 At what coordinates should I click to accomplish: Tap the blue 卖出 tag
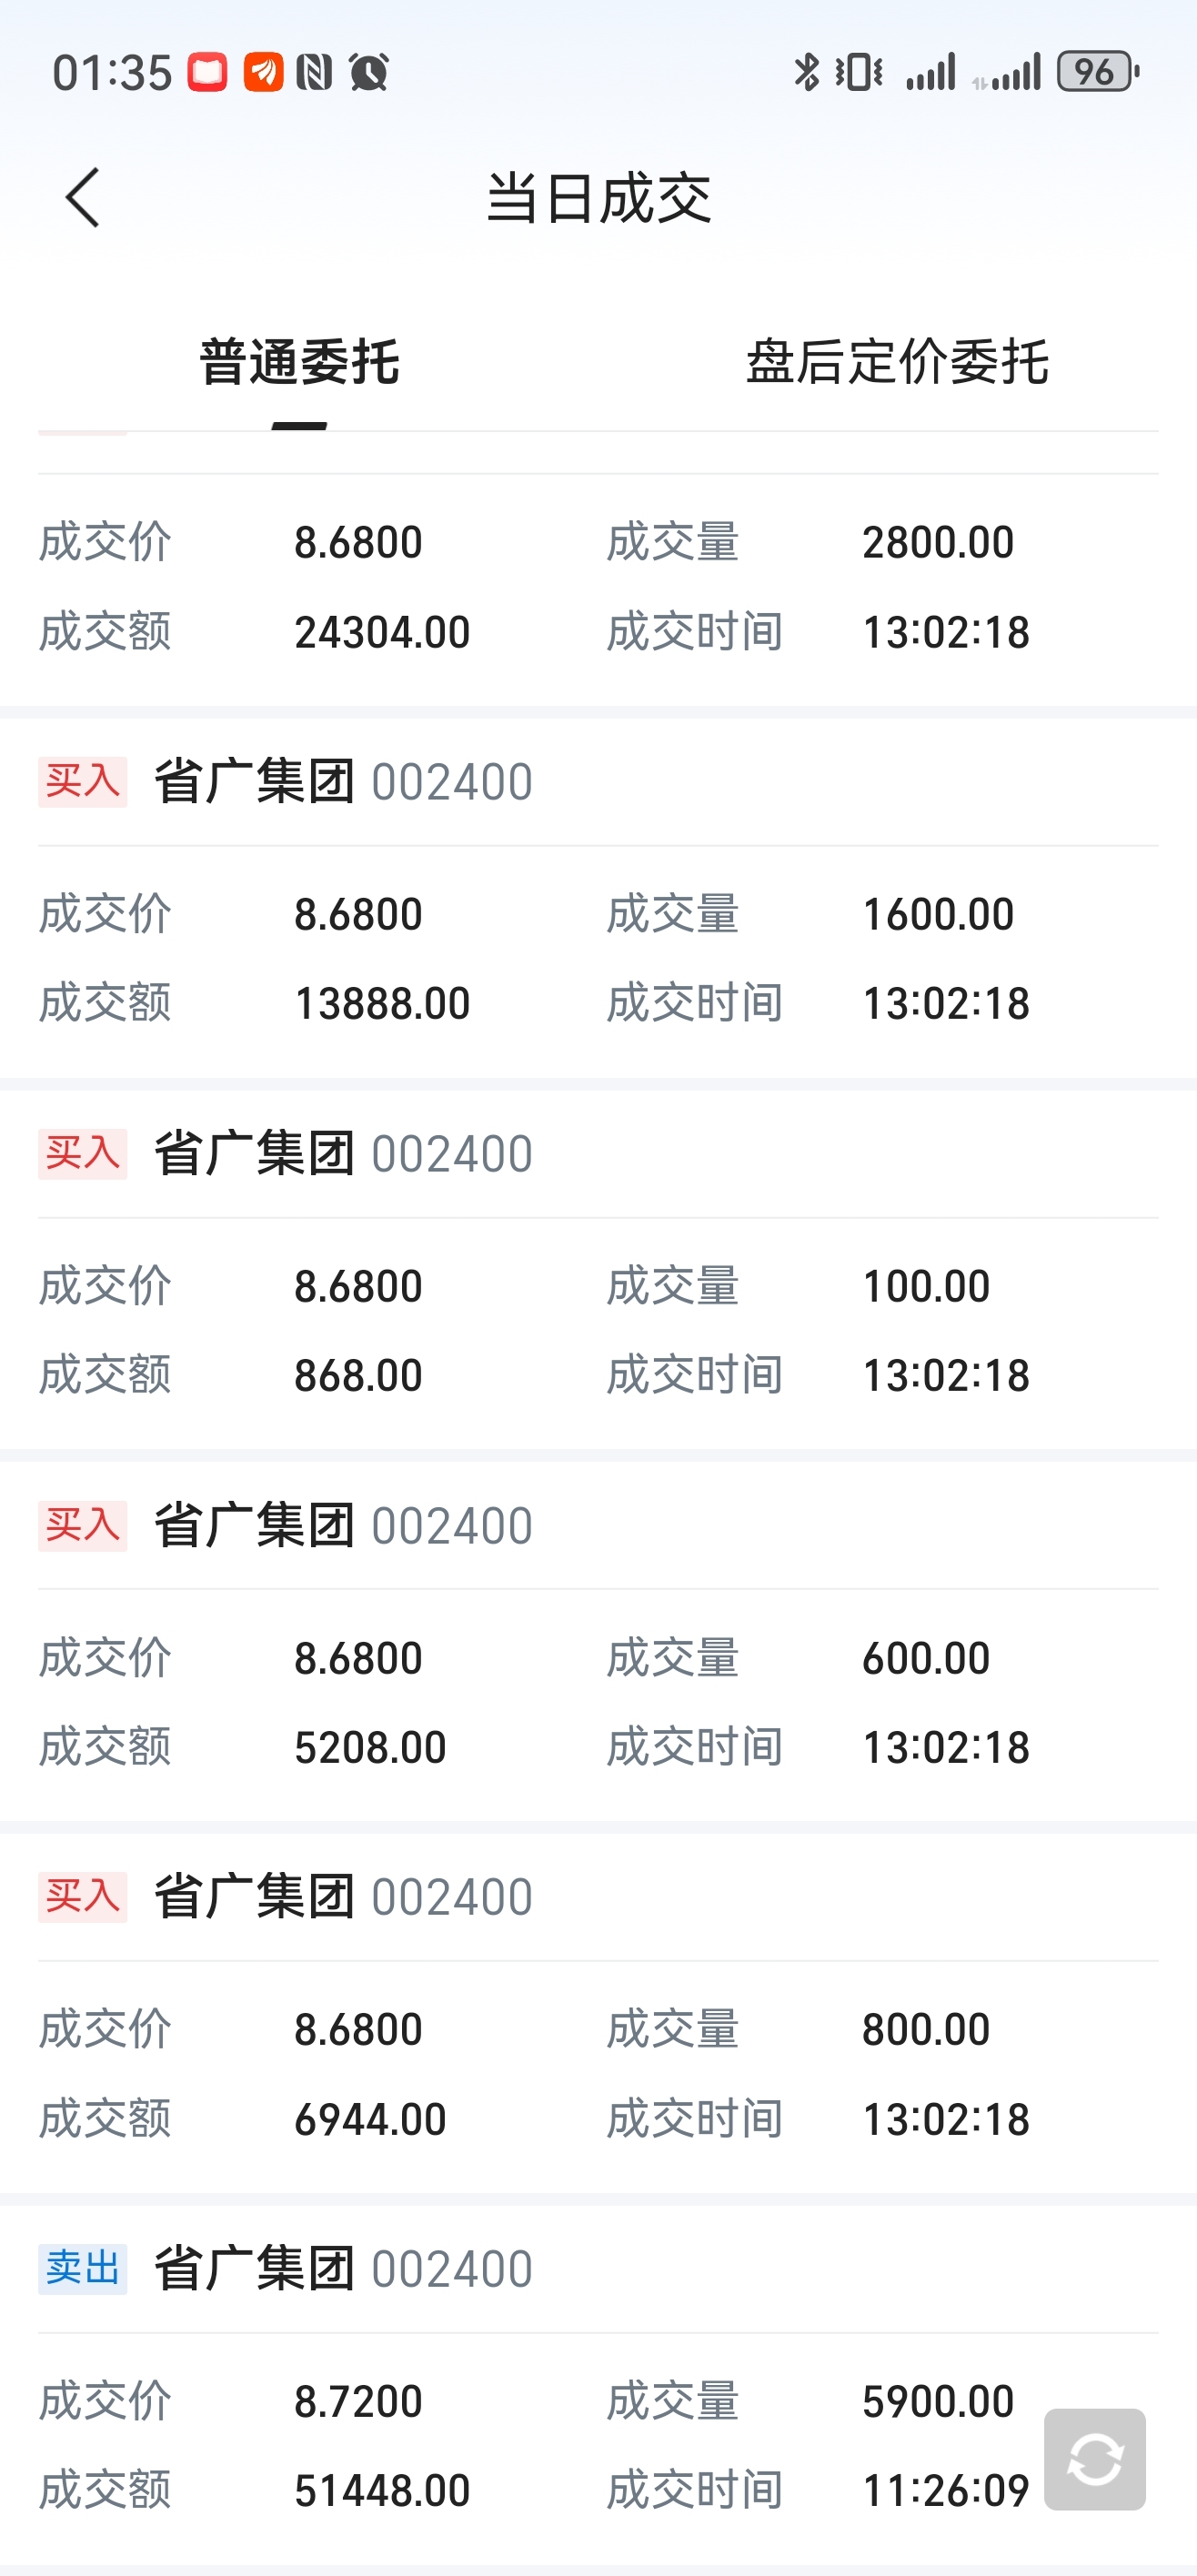83,2268
